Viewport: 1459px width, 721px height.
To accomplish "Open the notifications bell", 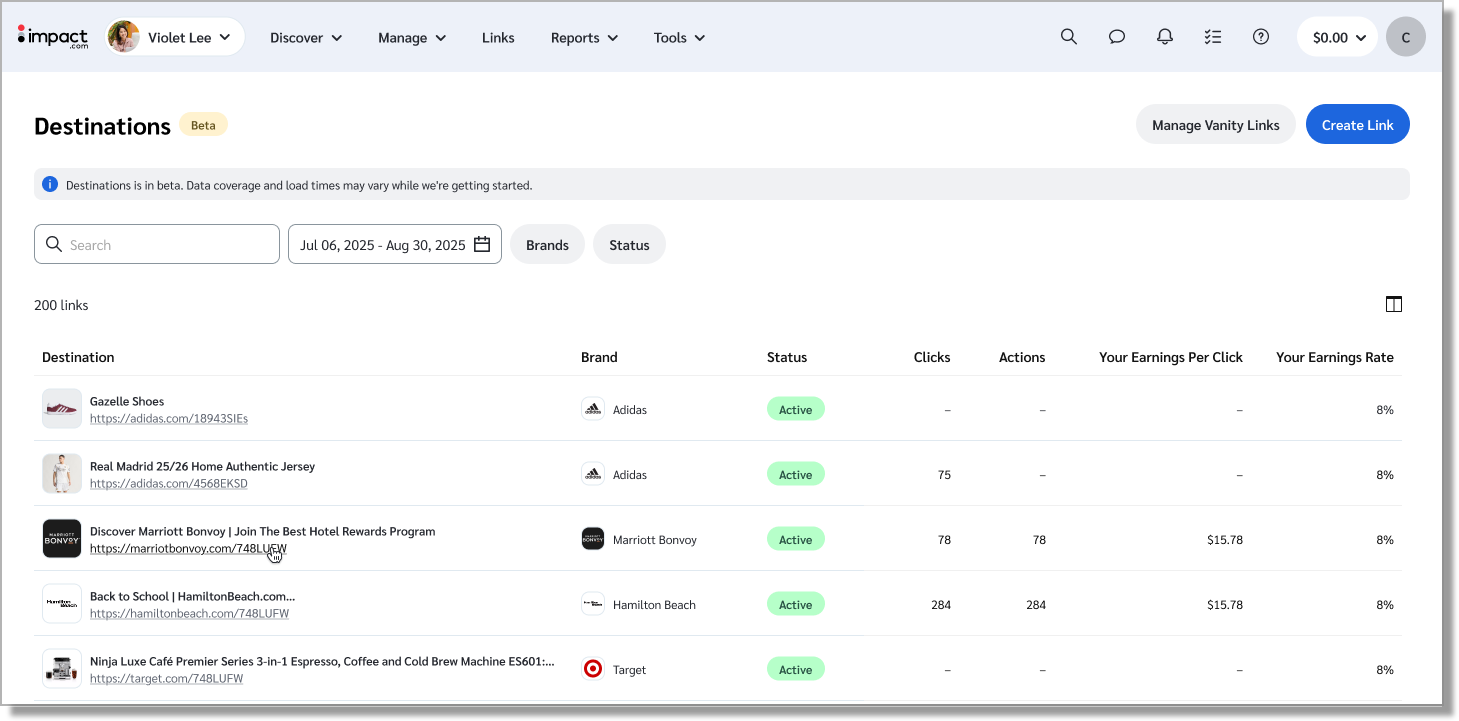I will coord(1165,37).
